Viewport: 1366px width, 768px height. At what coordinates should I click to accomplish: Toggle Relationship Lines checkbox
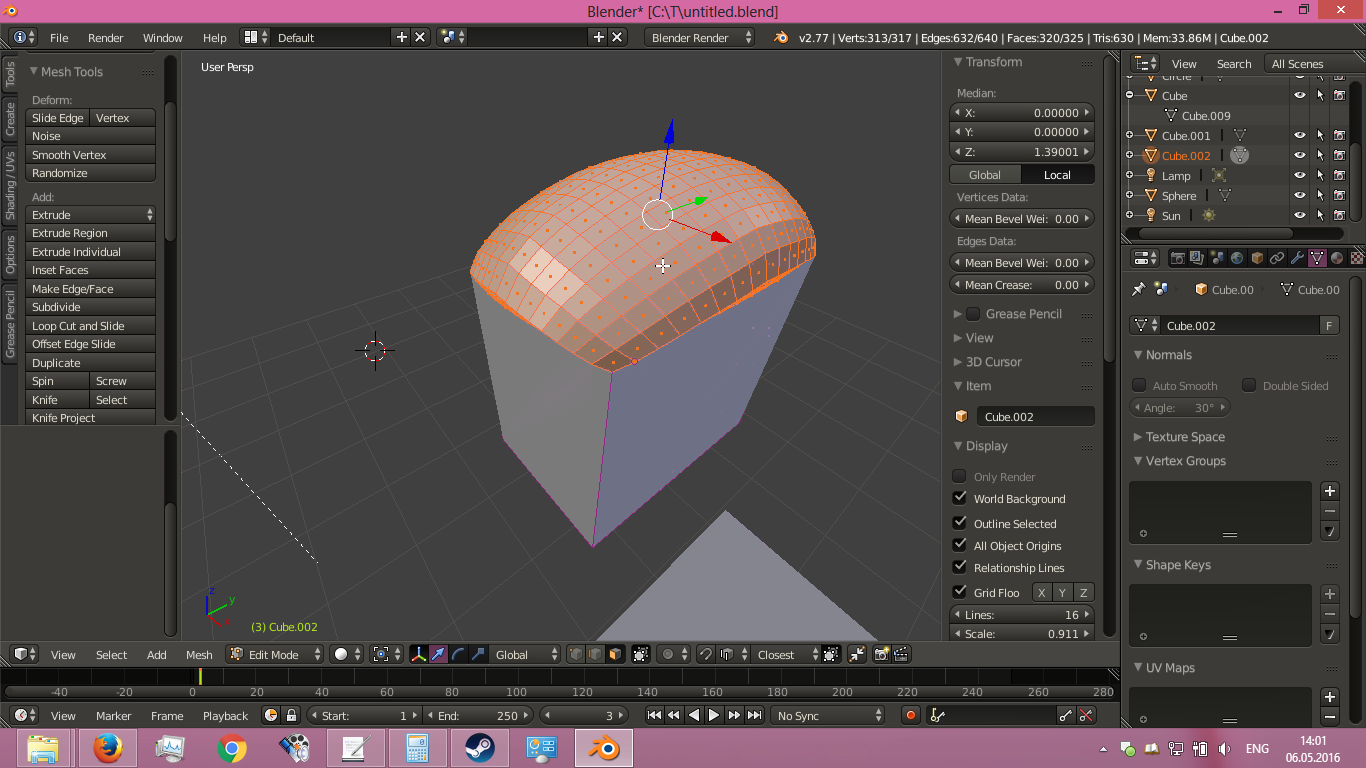[959, 567]
